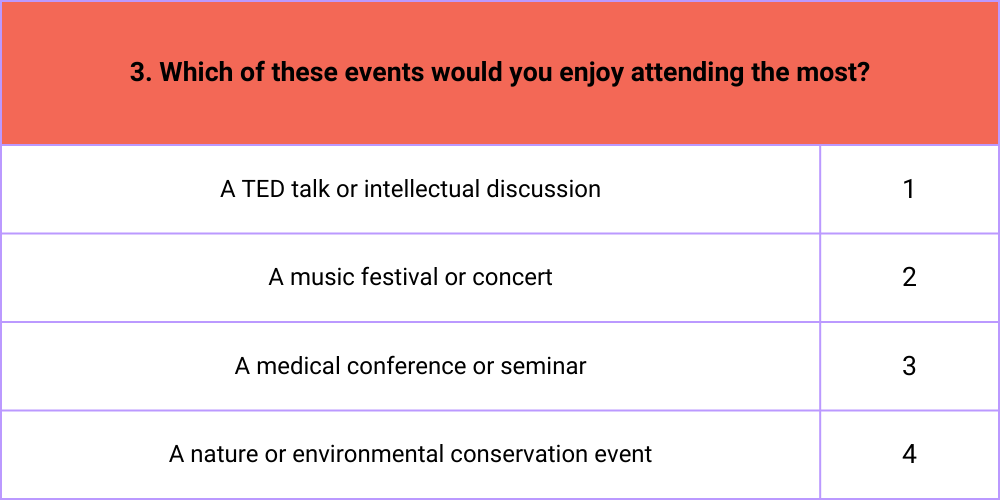Choose 'A TED talk or intellectual discussion'

click(x=411, y=189)
